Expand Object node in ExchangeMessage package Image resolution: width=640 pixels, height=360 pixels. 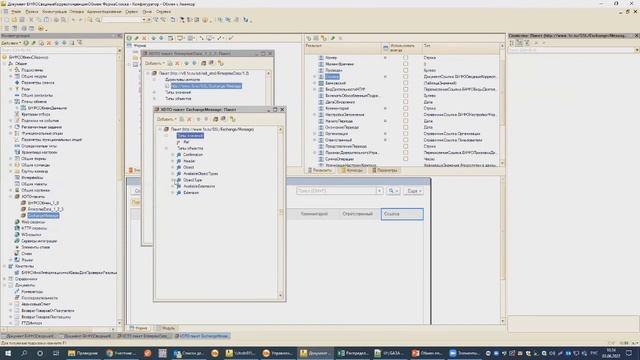click(173, 167)
